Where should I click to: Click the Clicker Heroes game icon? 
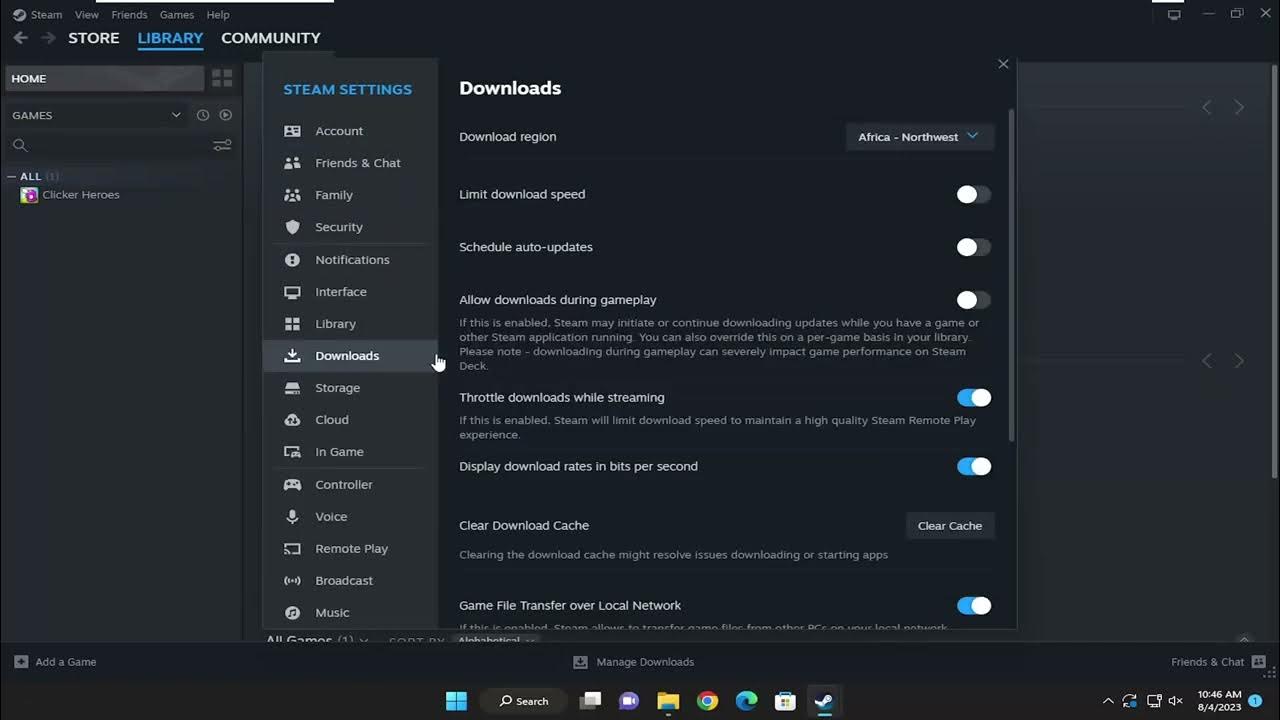(29, 195)
